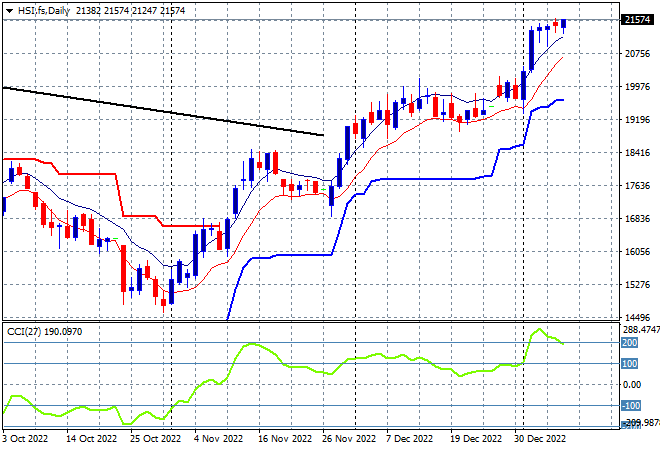Click the 19976 price axis value
Screen dimensions: 660x450
[637, 87]
